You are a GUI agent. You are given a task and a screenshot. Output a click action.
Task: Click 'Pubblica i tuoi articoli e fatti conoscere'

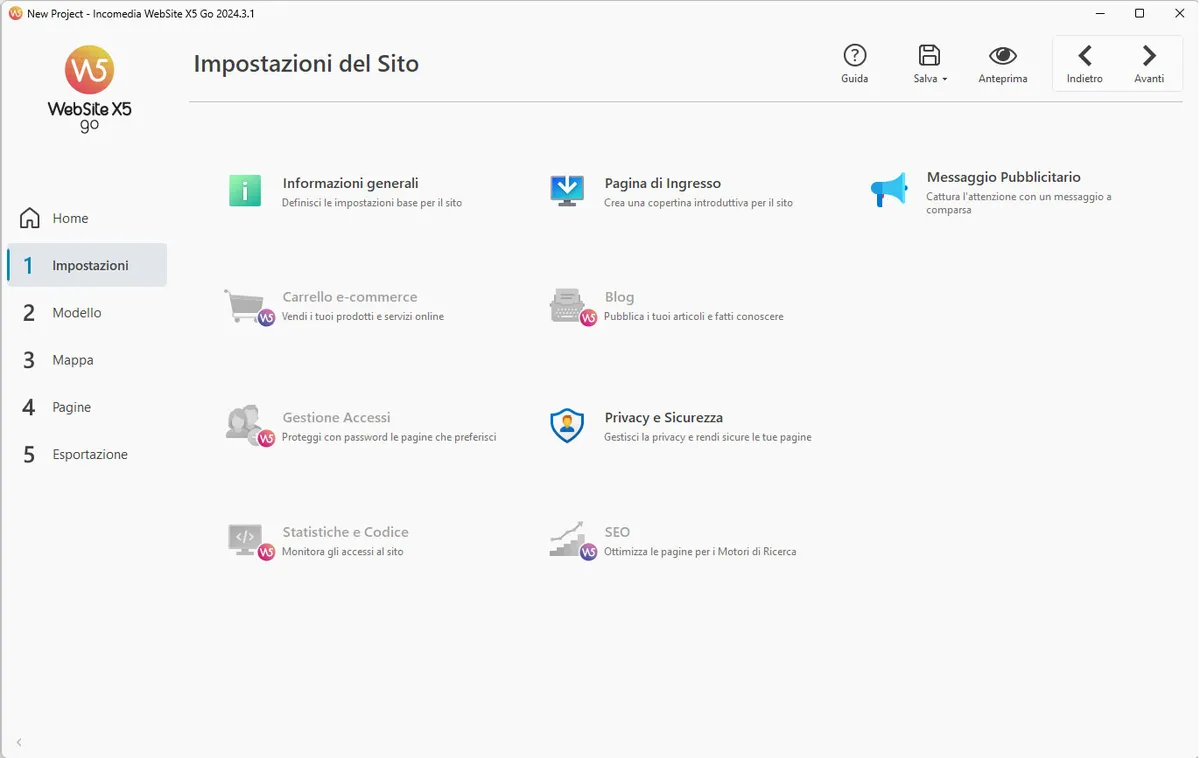click(x=694, y=317)
